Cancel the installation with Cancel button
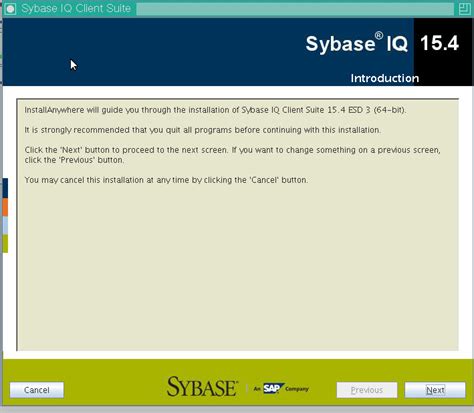 [37, 390]
